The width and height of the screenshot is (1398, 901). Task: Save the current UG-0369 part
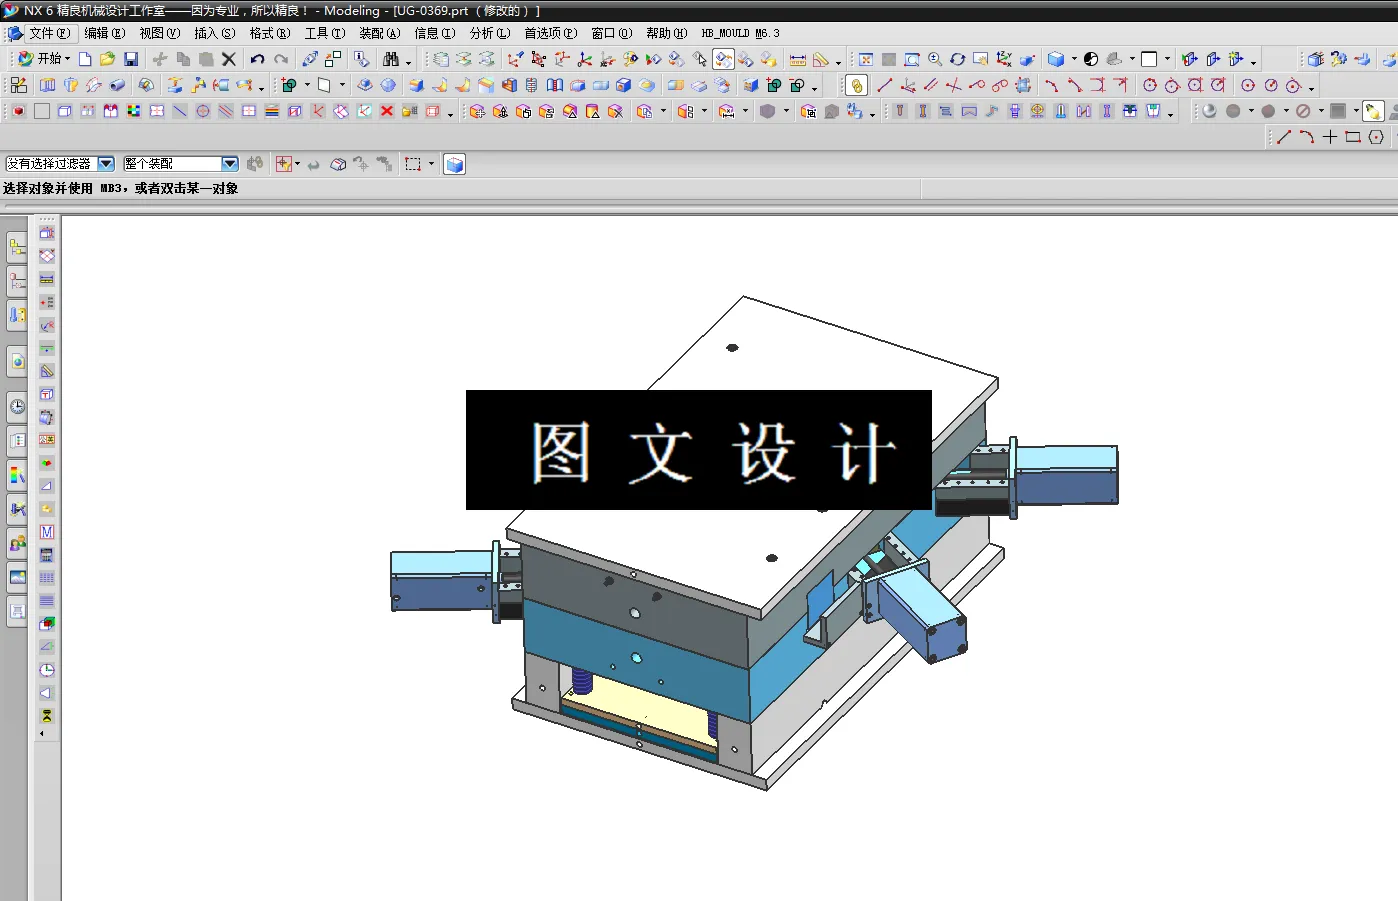(130, 58)
